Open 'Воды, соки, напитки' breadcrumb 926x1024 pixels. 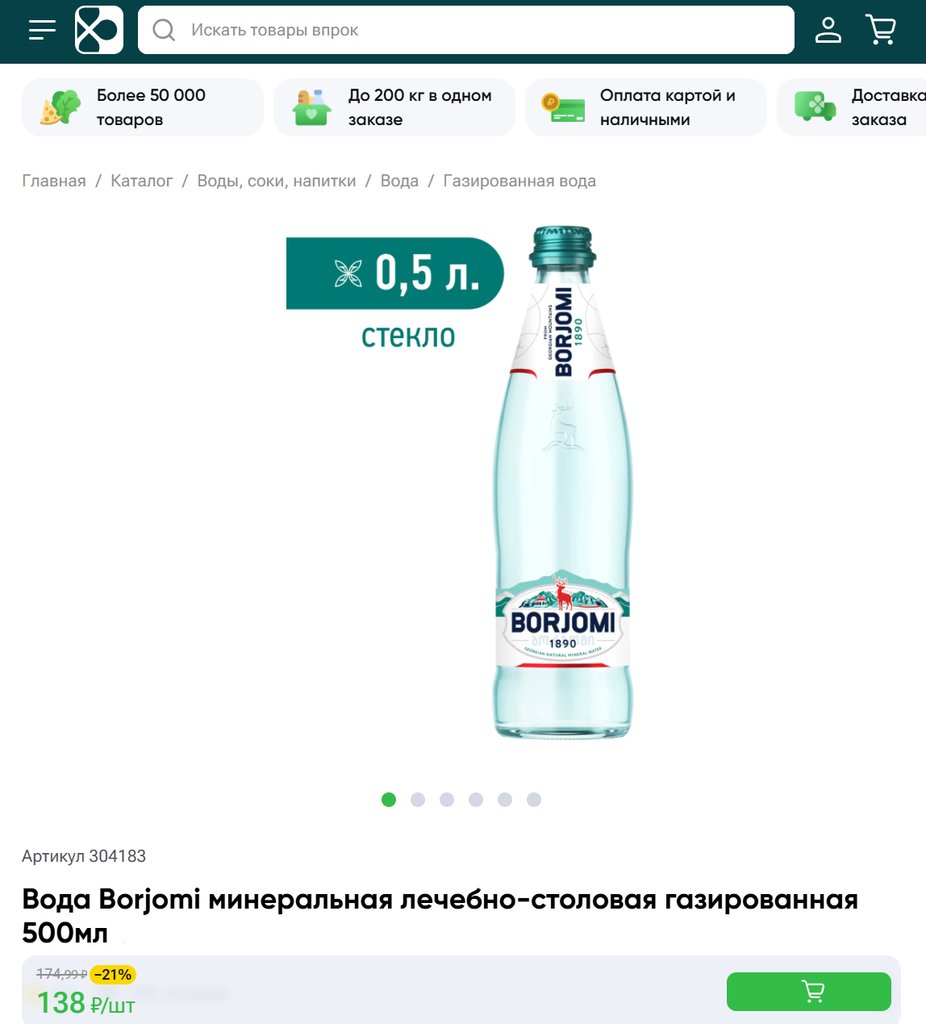(276, 181)
